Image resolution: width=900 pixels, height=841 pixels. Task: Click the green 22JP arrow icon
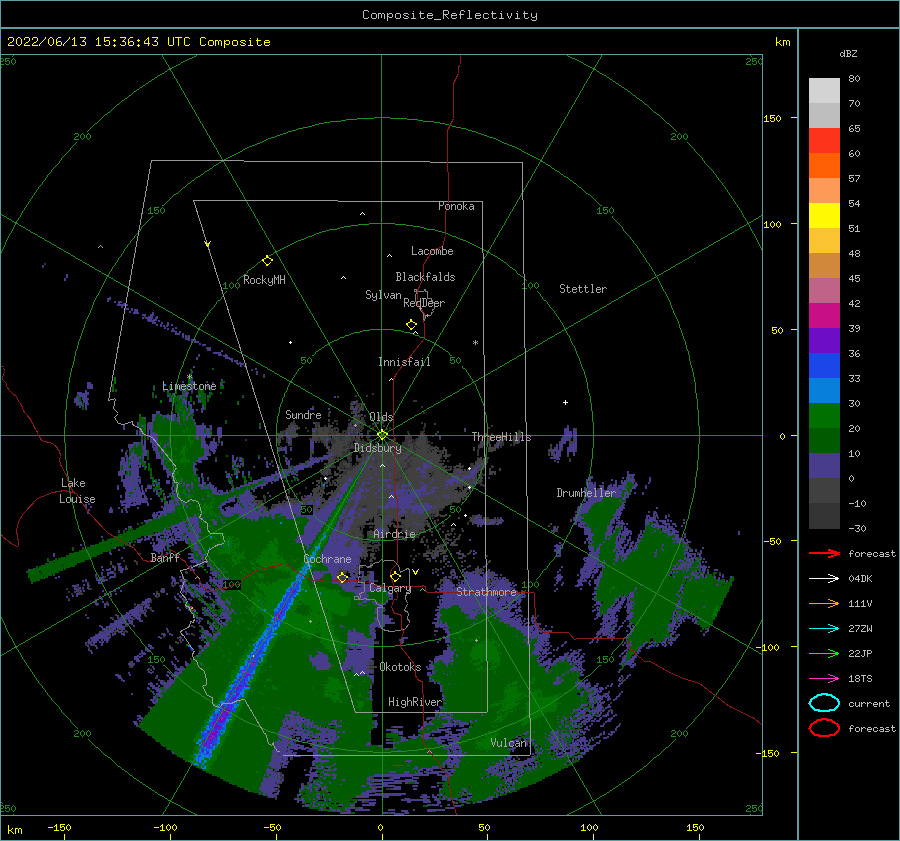(x=824, y=653)
